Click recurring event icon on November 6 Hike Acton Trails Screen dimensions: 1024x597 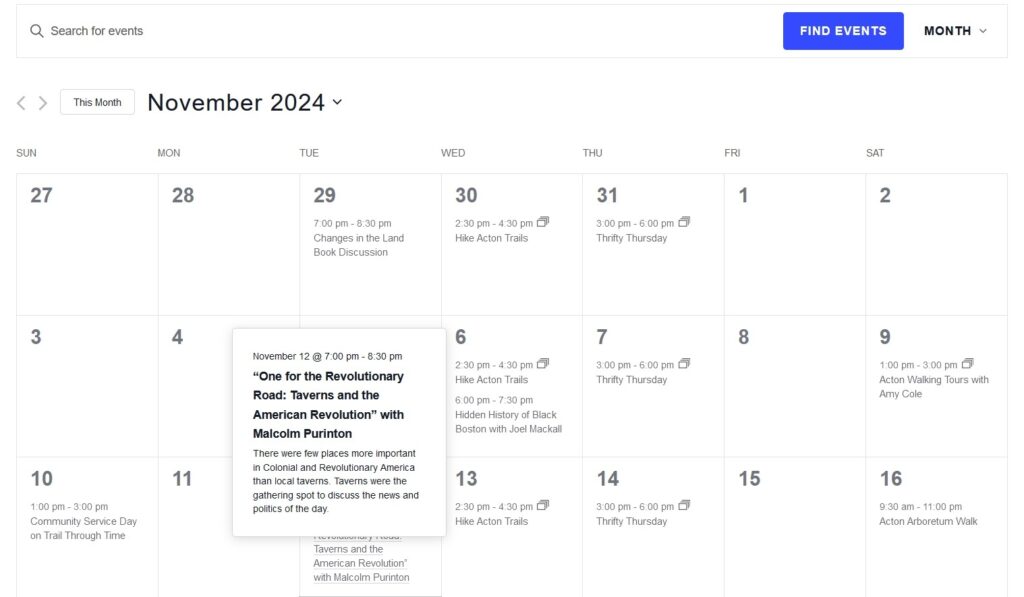coord(544,362)
